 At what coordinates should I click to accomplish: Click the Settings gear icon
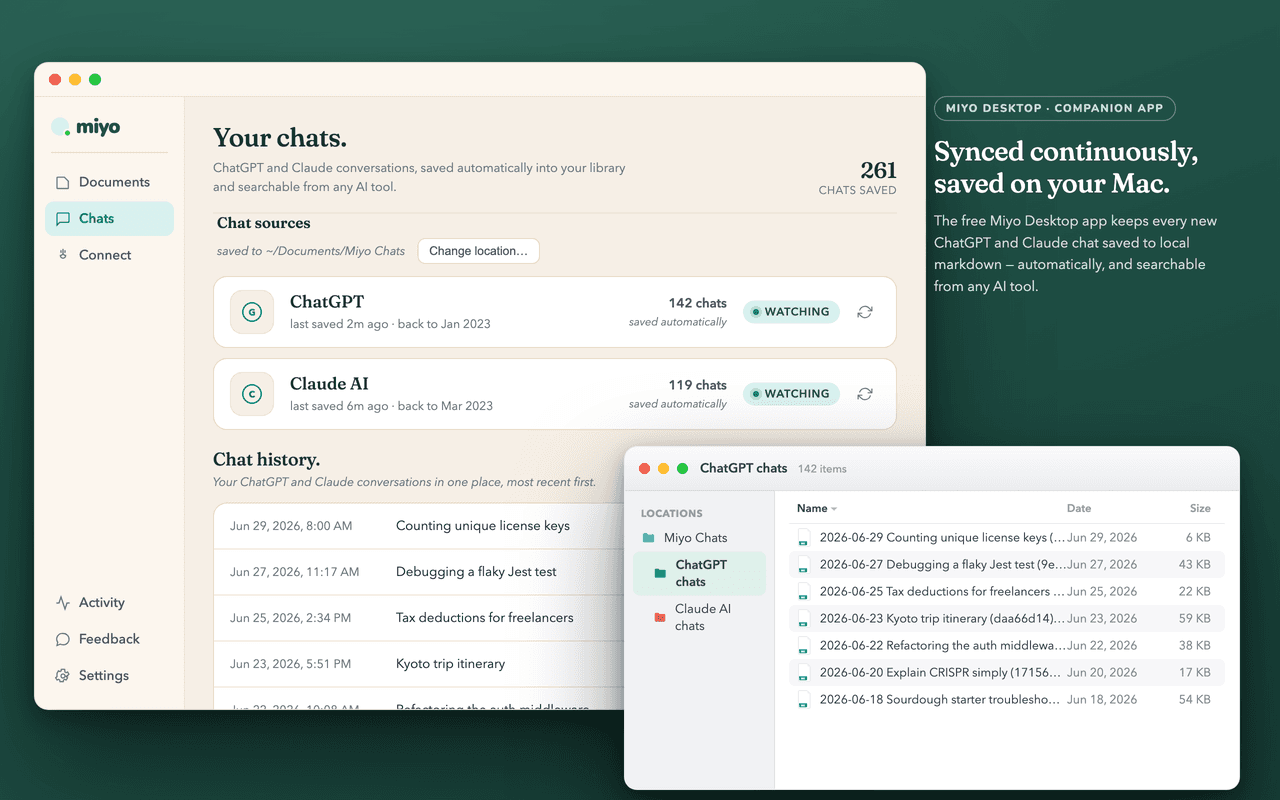[62, 675]
